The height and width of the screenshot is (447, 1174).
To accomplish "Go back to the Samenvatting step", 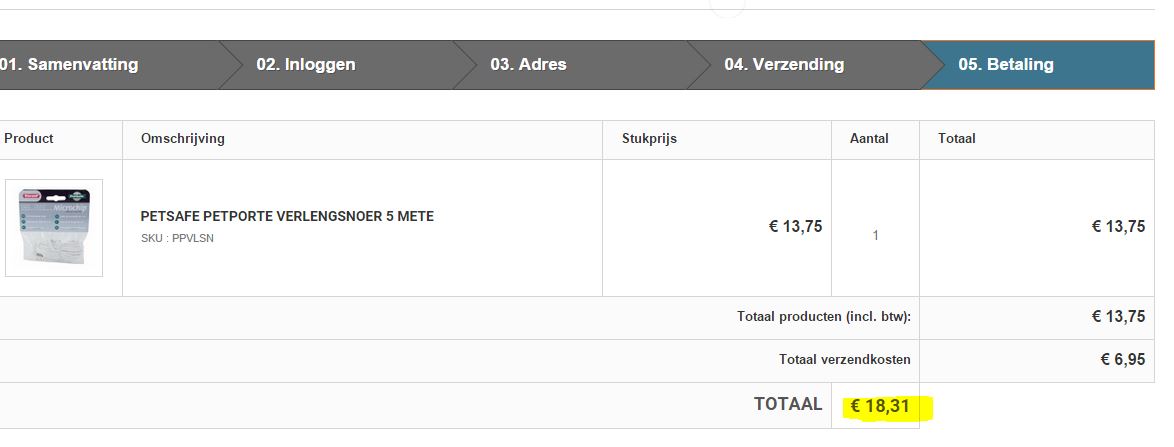I will [70, 65].
